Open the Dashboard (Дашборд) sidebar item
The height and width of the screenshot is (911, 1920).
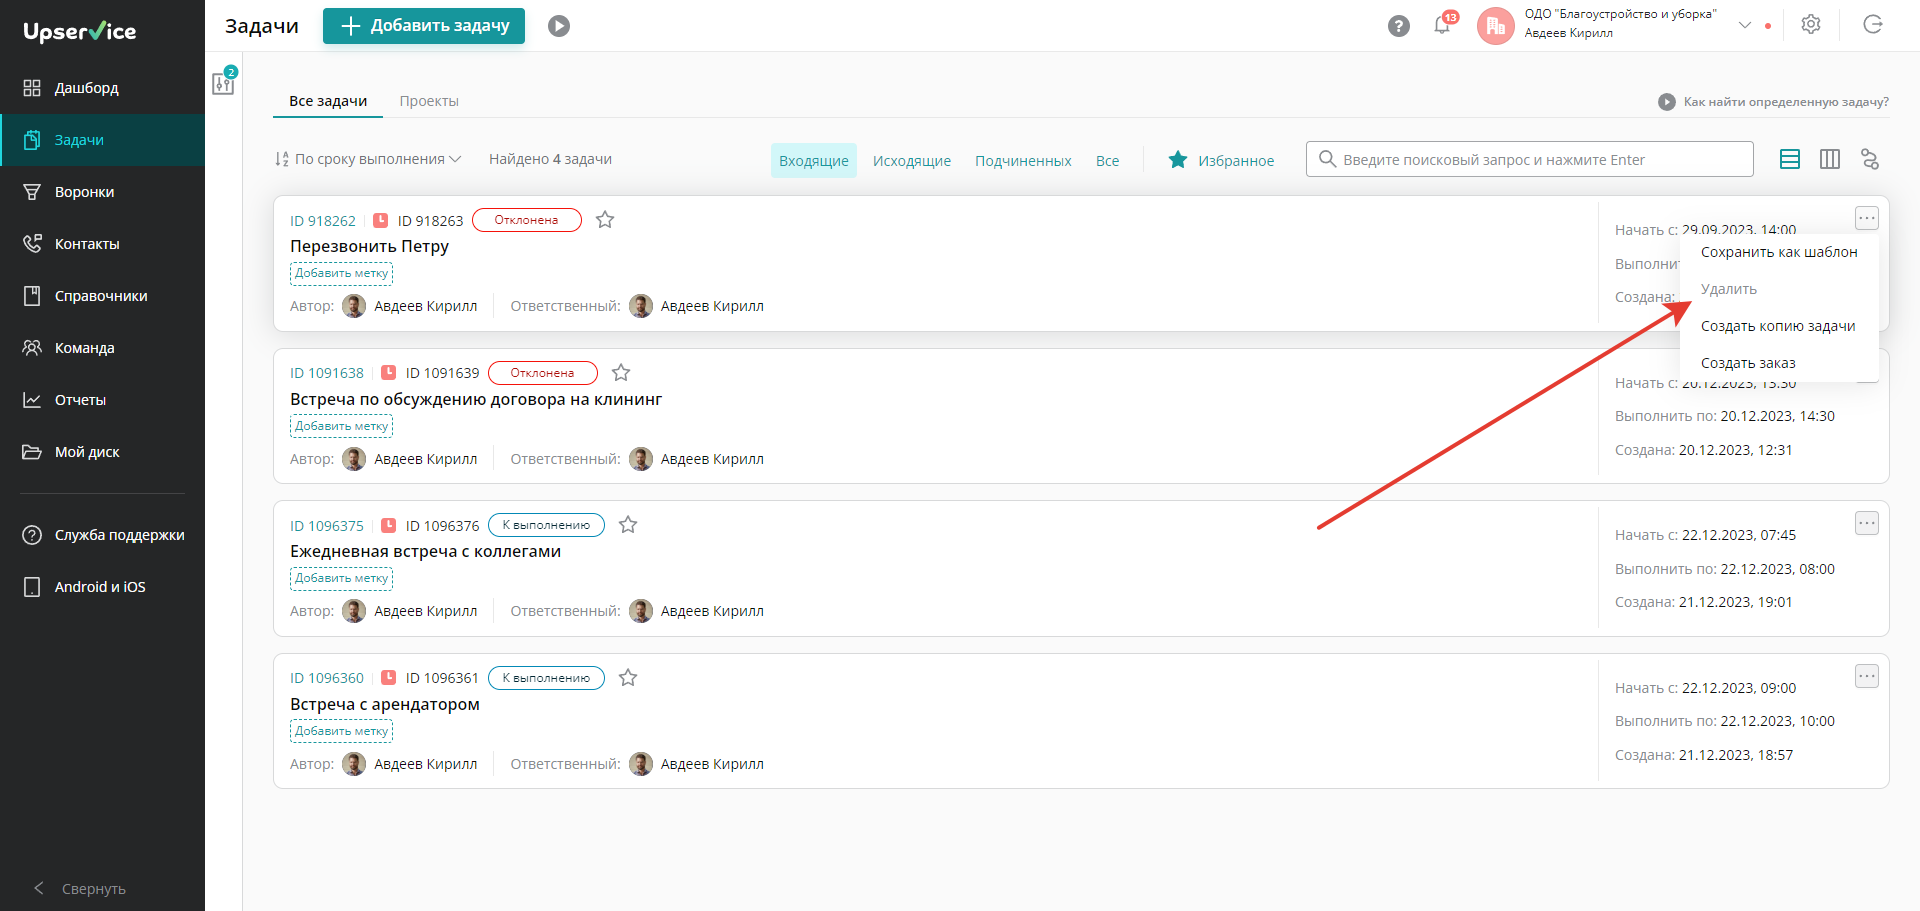click(x=102, y=88)
